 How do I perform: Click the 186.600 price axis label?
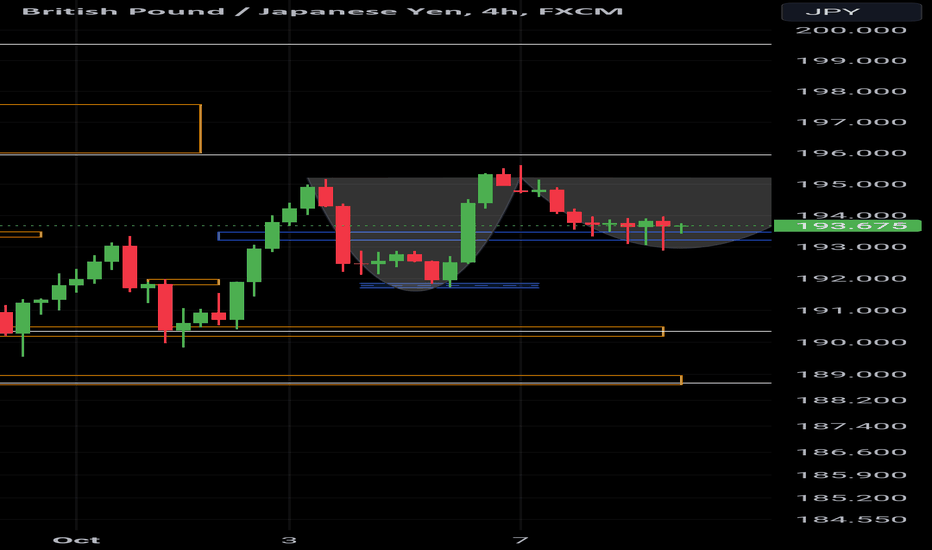[851, 452]
